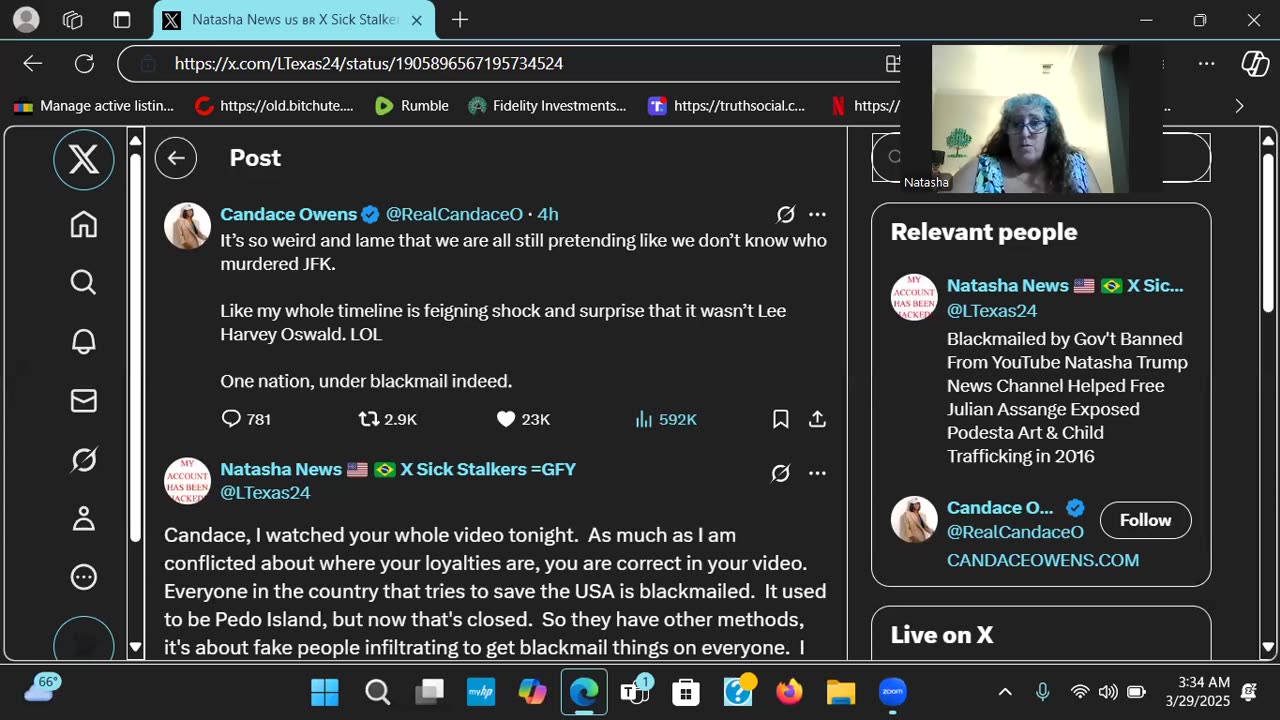The height and width of the screenshot is (720, 1280).
Task: Open Natasha News in Relevant people
Action: pyautogui.click(x=1065, y=286)
